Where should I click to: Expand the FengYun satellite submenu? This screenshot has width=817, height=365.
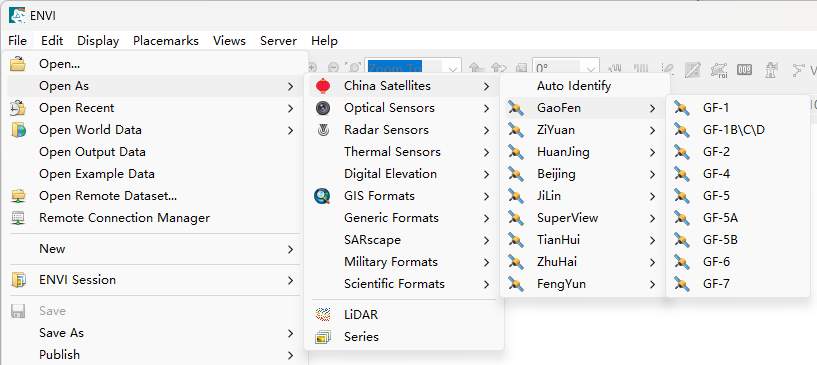pos(584,284)
